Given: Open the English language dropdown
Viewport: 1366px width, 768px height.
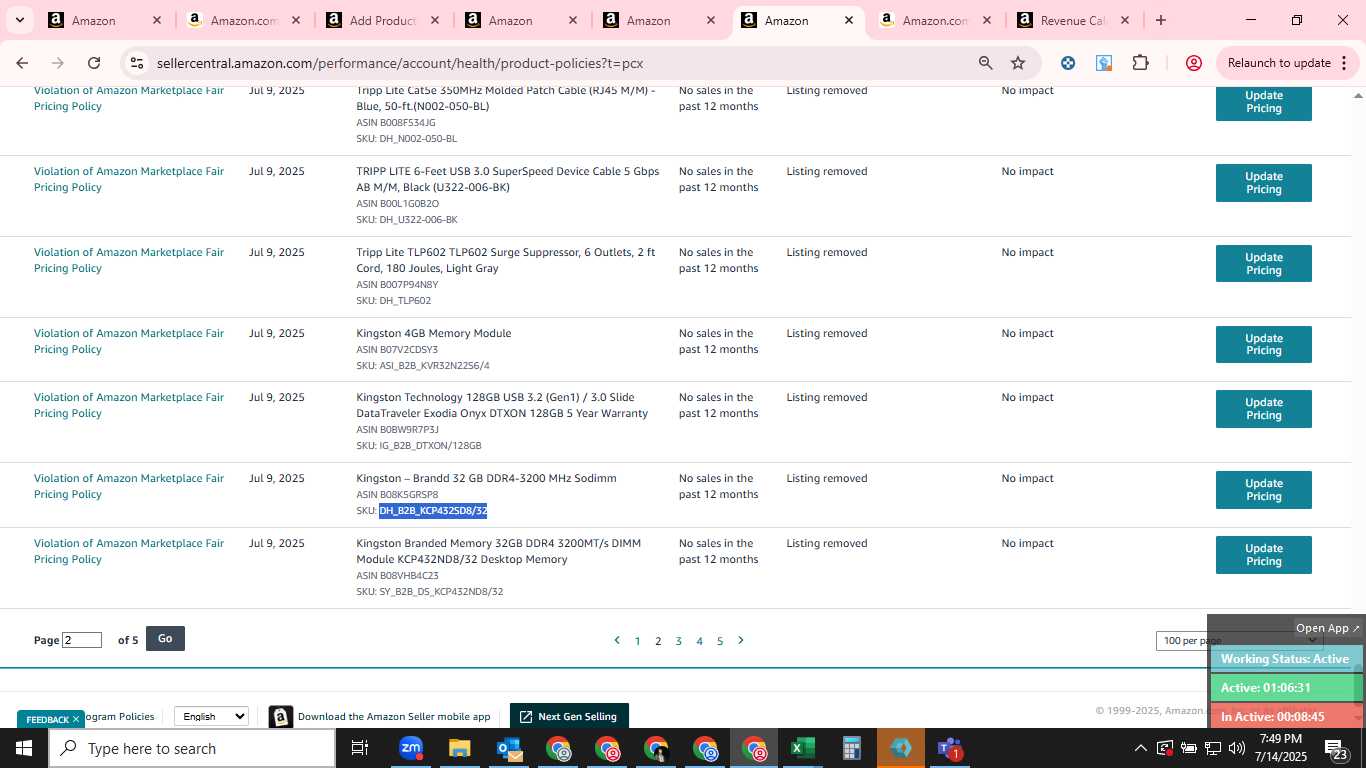Looking at the screenshot, I should pyautogui.click(x=211, y=716).
